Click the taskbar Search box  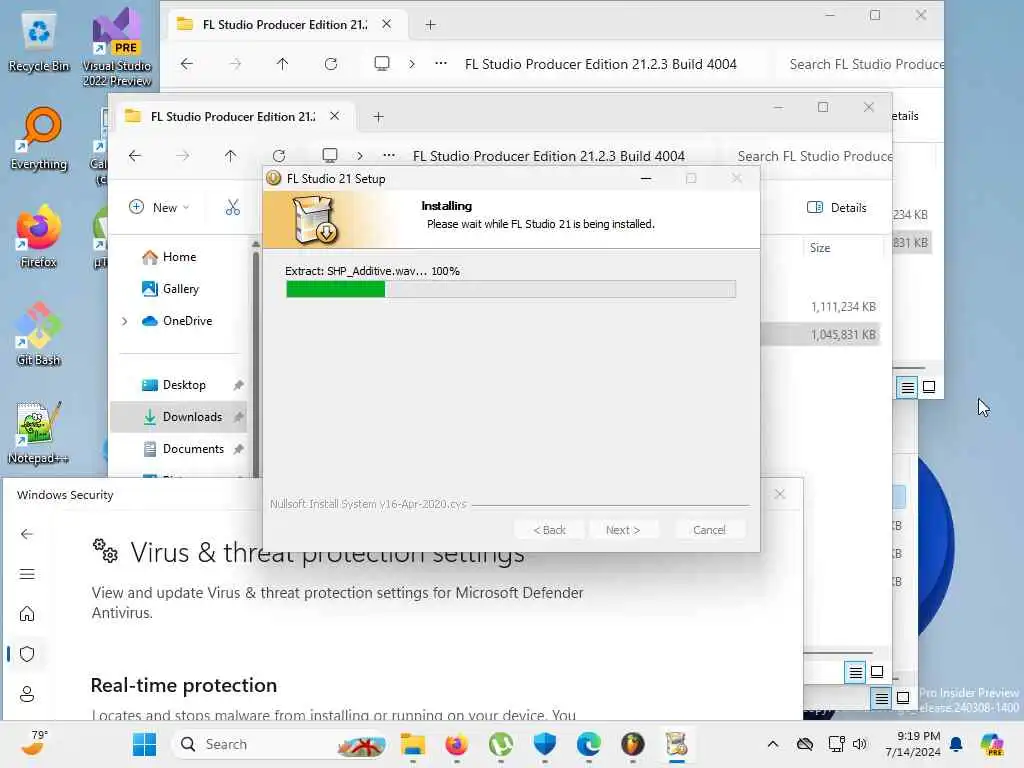click(x=279, y=744)
